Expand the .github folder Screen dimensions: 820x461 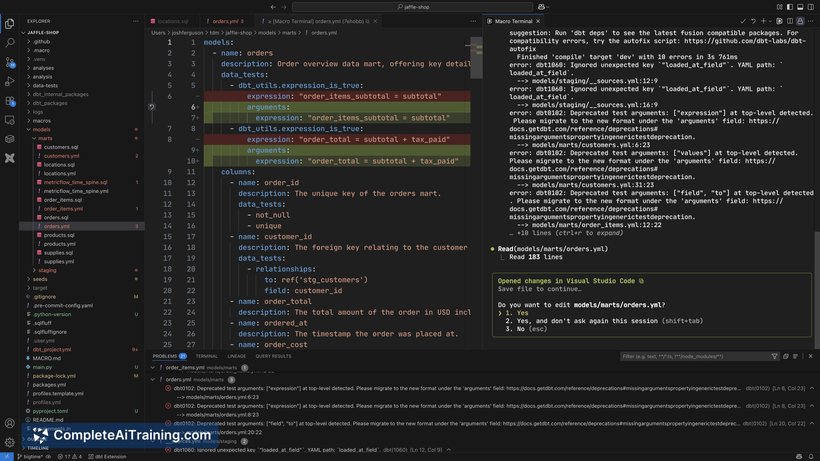pos(41,42)
